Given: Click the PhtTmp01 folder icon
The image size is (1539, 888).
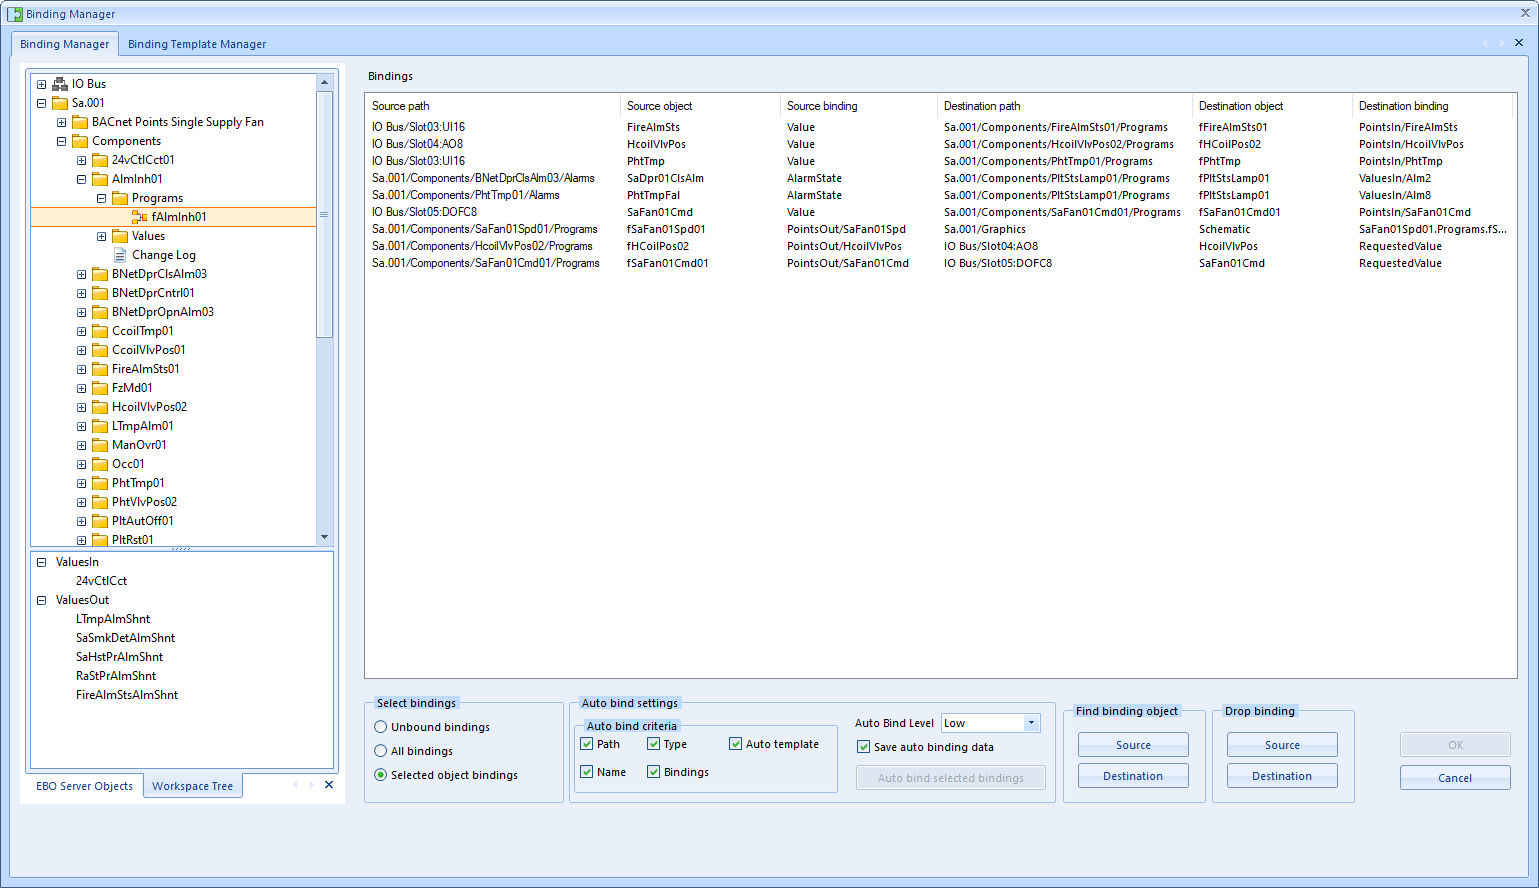Looking at the screenshot, I should click(100, 483).
